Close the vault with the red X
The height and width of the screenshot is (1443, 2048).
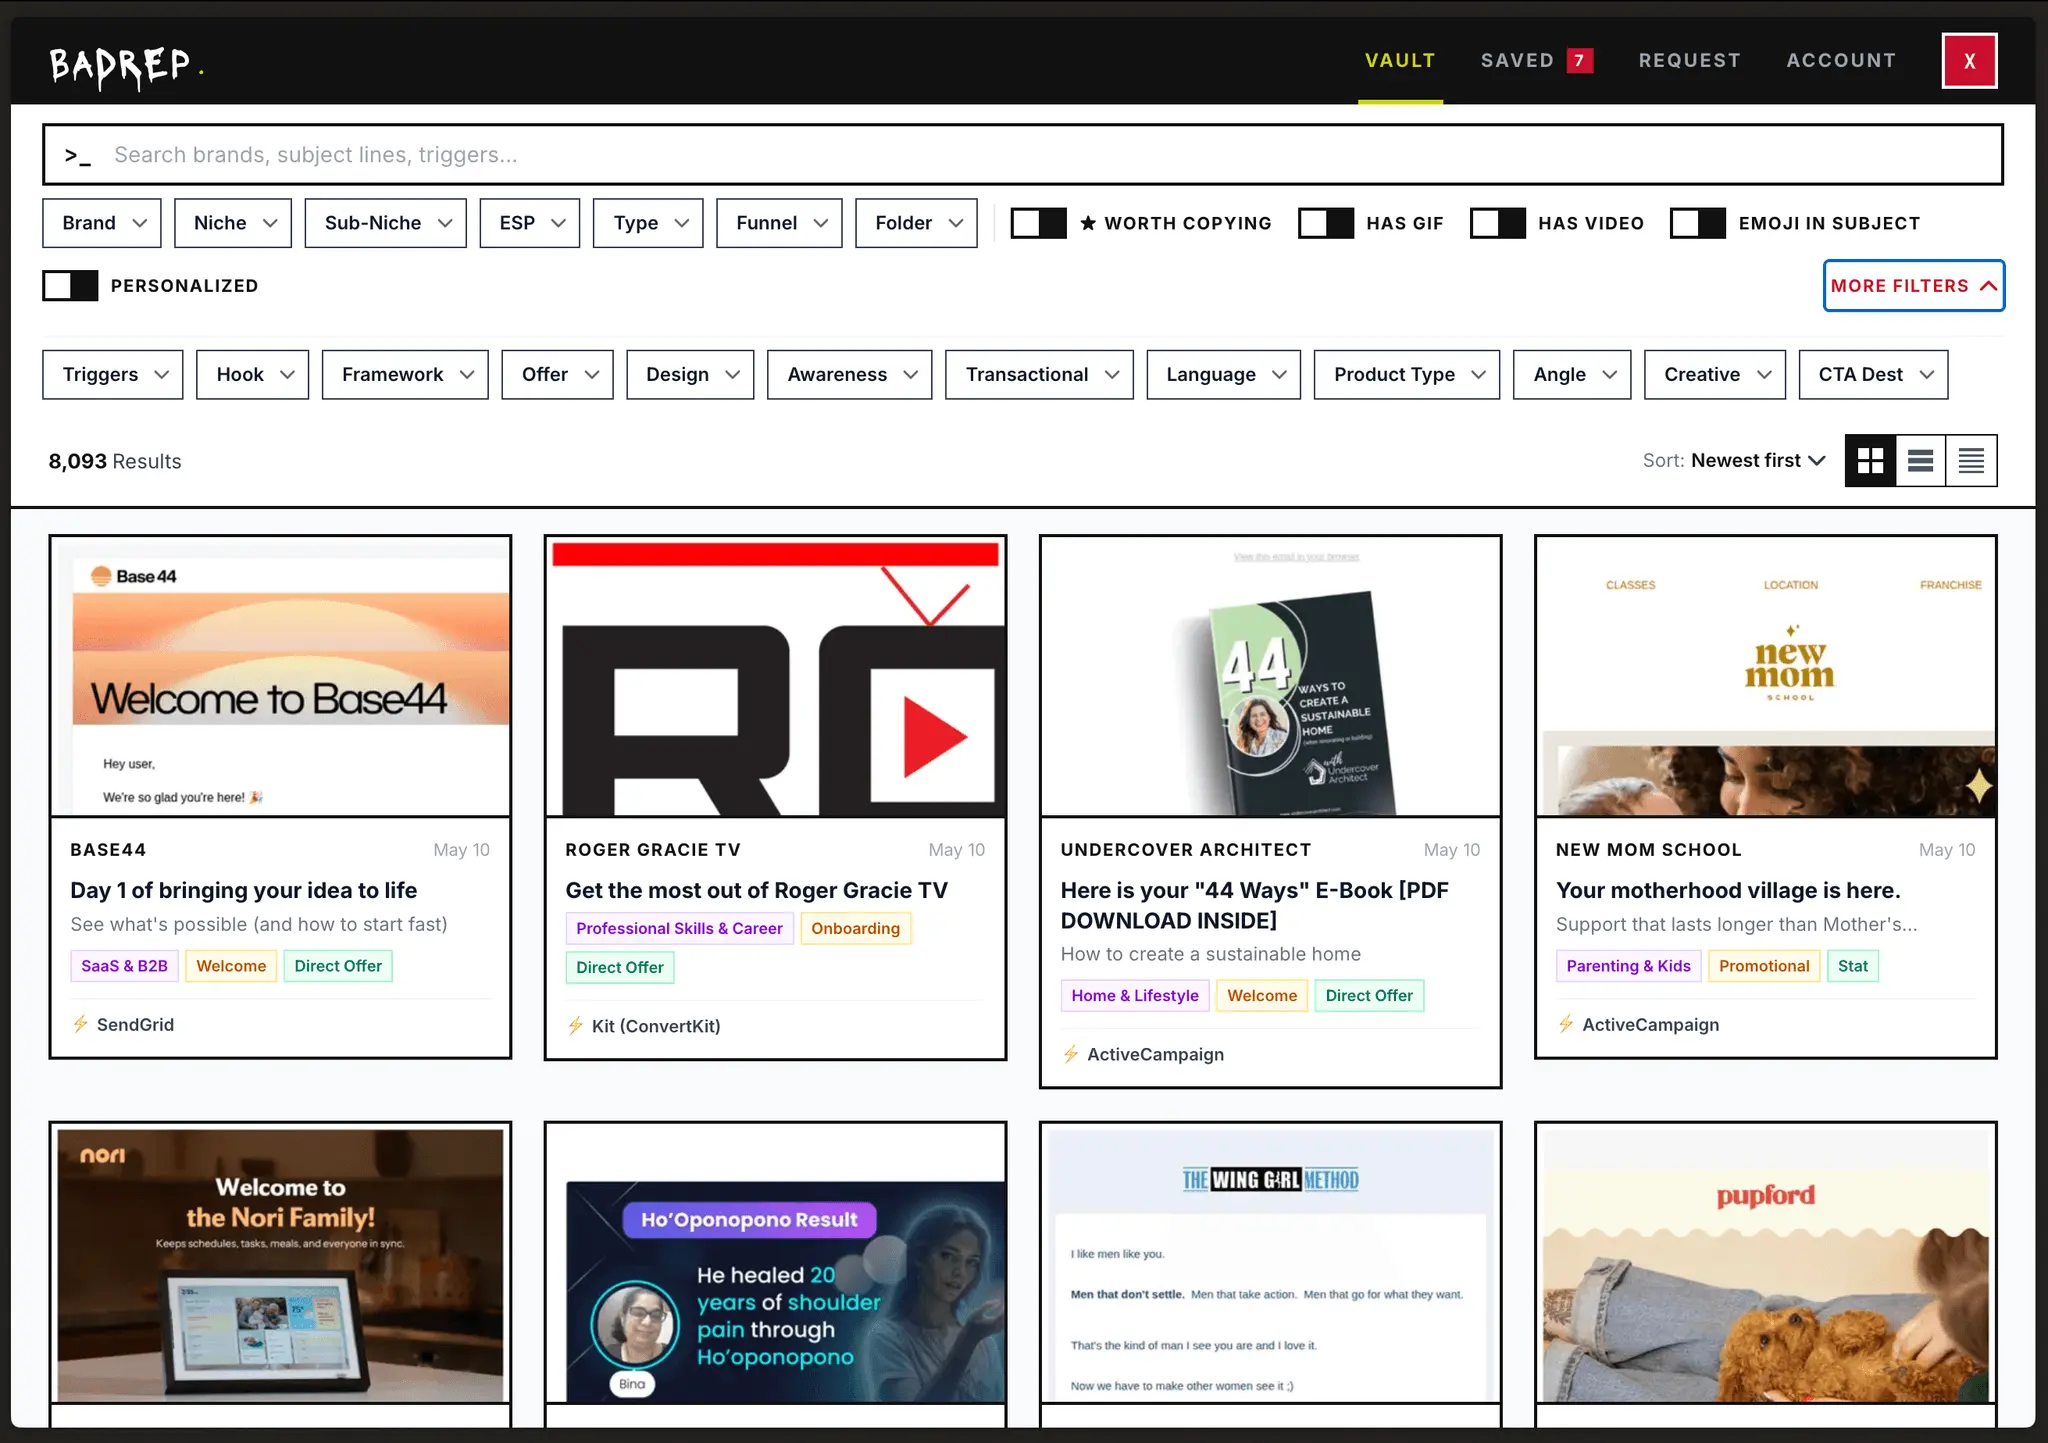1969,61
